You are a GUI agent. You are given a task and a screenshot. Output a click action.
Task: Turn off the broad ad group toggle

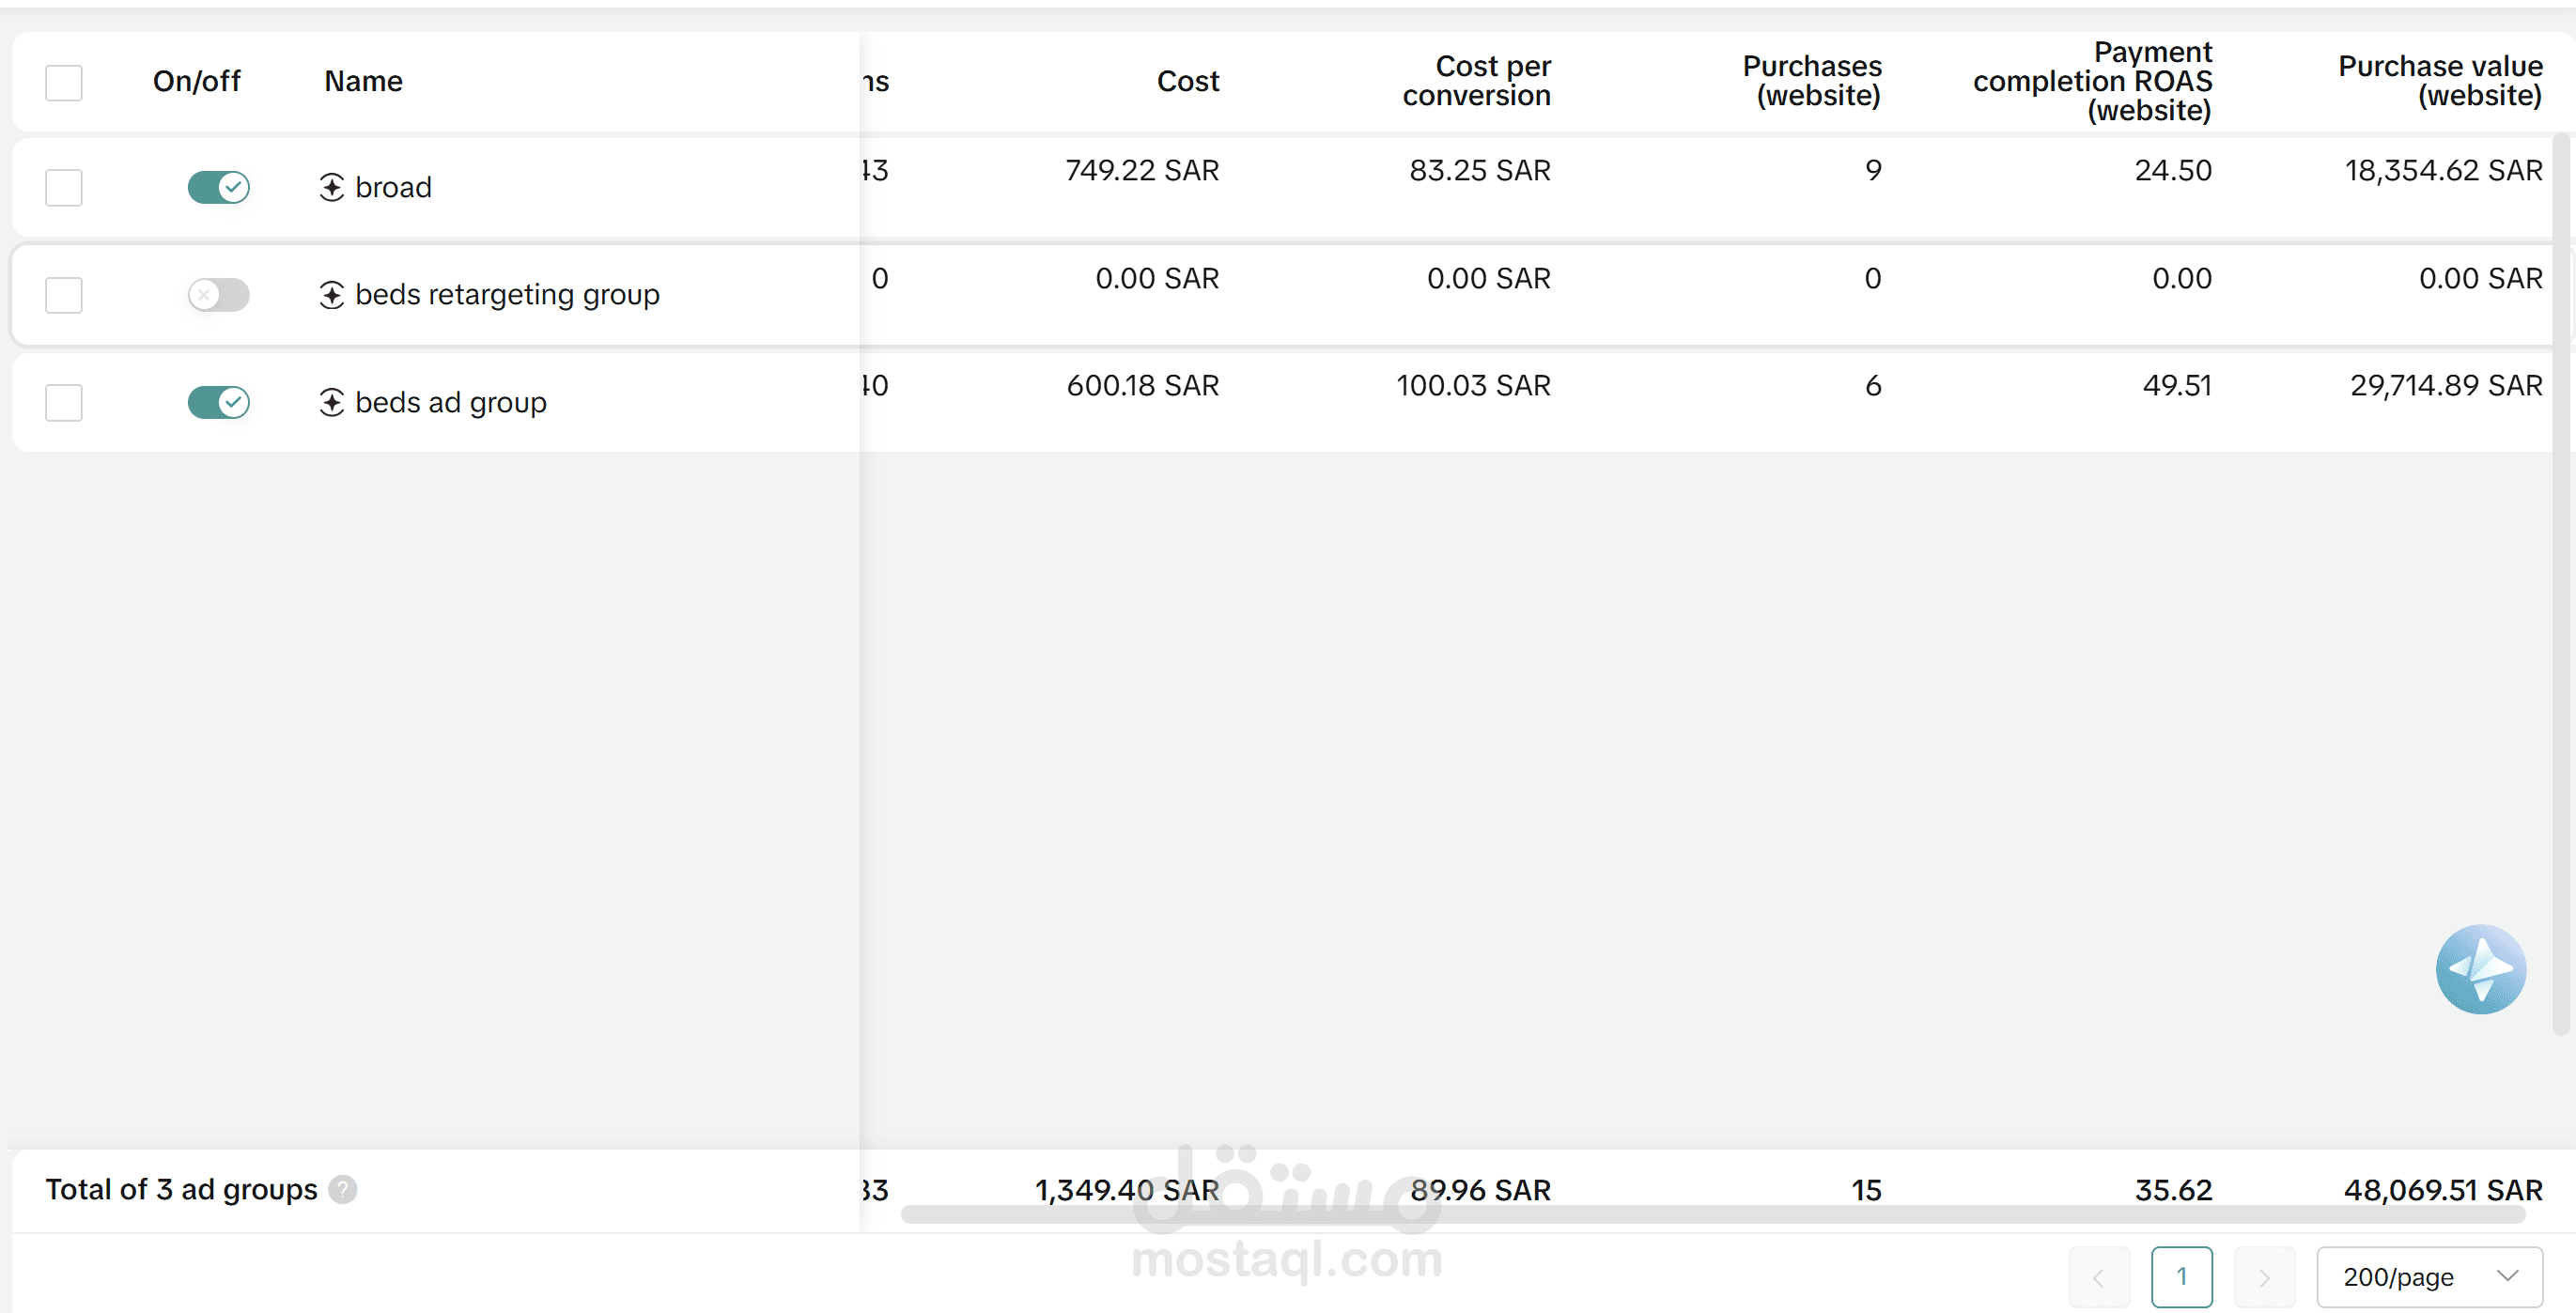point(218,187)
